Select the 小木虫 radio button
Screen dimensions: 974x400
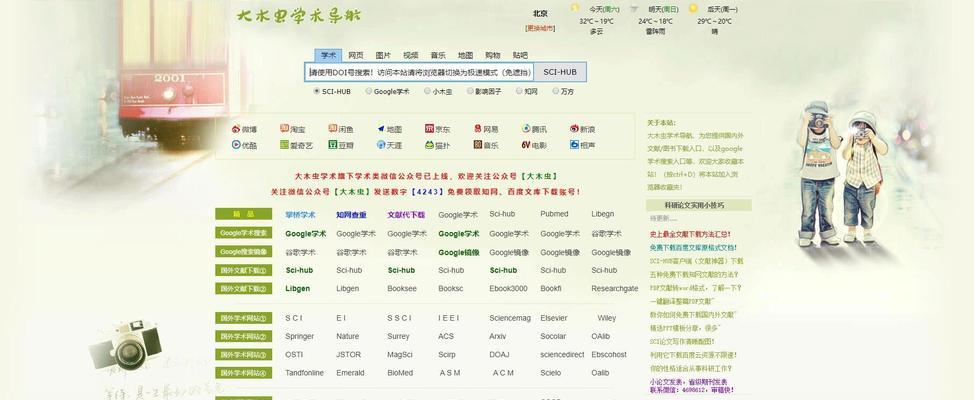pos(427,91)
